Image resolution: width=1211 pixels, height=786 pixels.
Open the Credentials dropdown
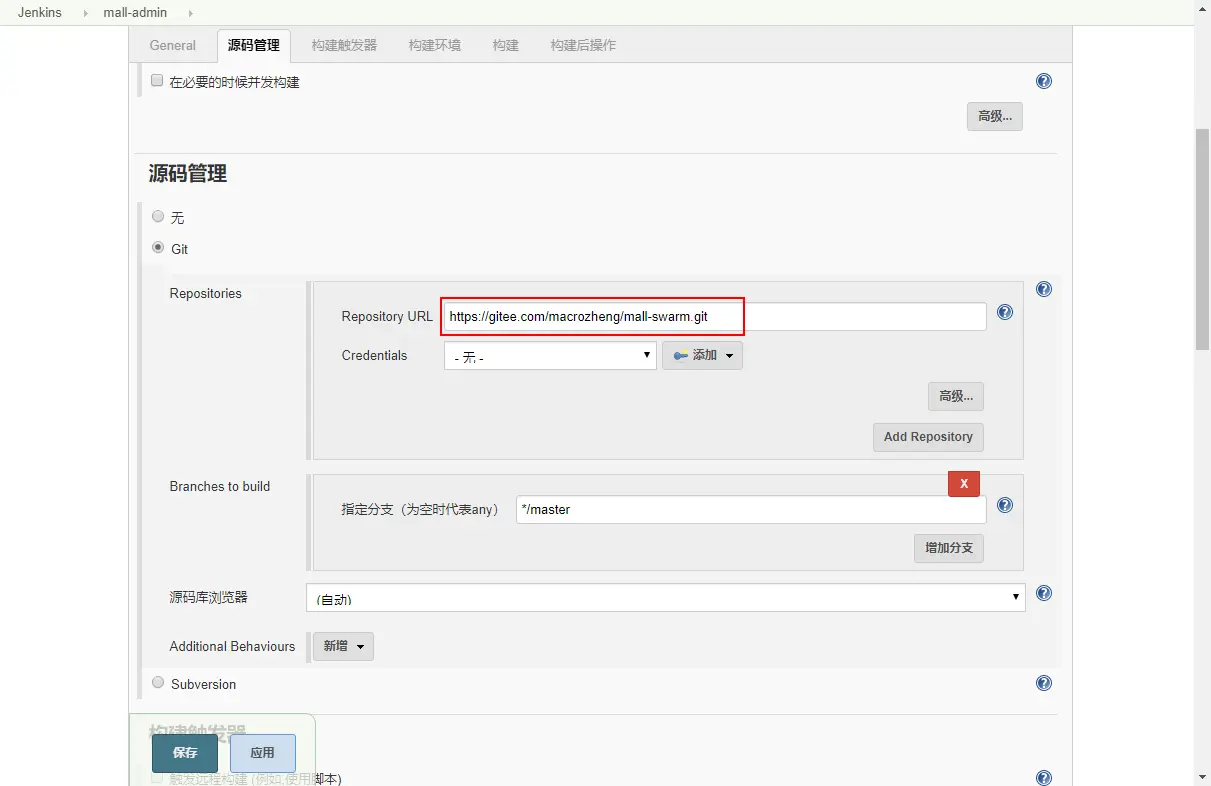tap(550, 355)
